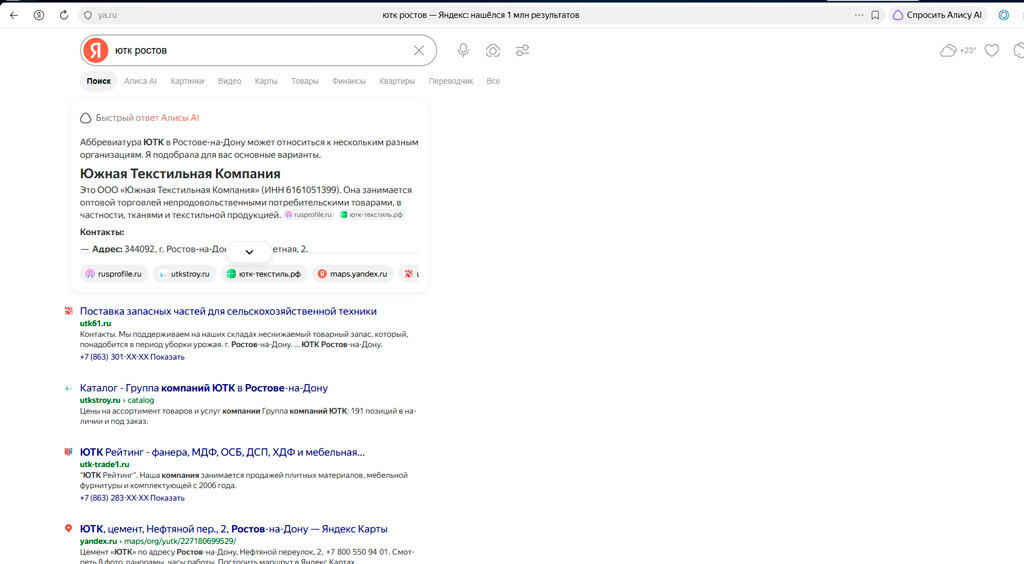The height and width of the screenshot is (564, 1024).
Task: Click the shield site protection icon
Action: pos(88,15)
